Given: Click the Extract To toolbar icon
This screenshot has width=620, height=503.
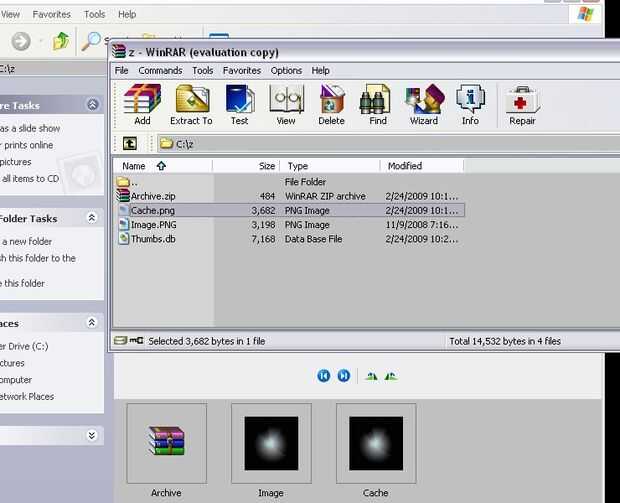Looking at the screenshot, I should (191, 105).
